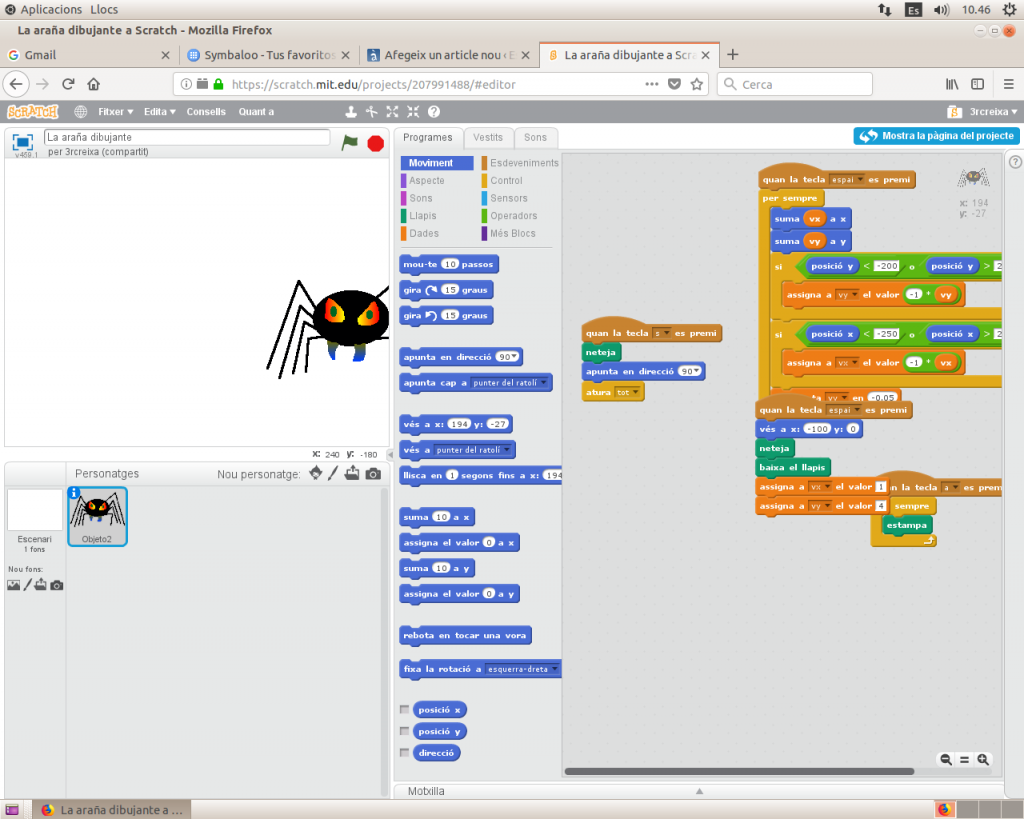Expand the Motxilla backpack panel

click(x=700, y=791)
